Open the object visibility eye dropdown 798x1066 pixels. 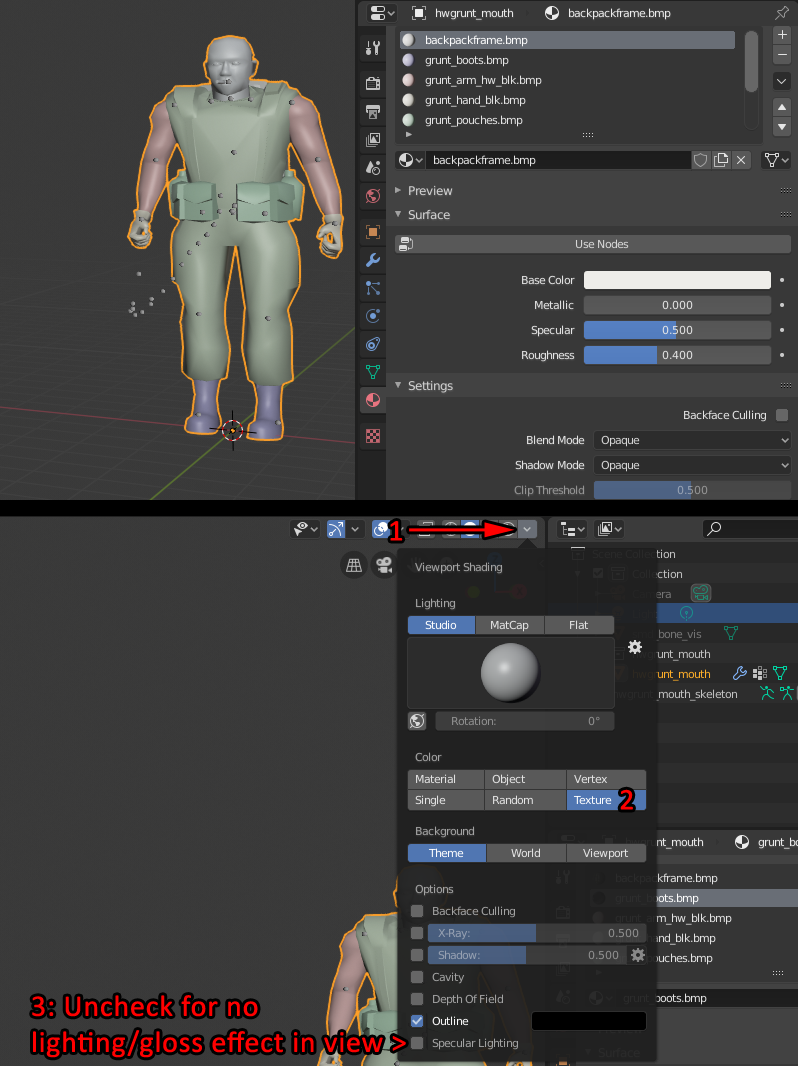click(305, 529)
